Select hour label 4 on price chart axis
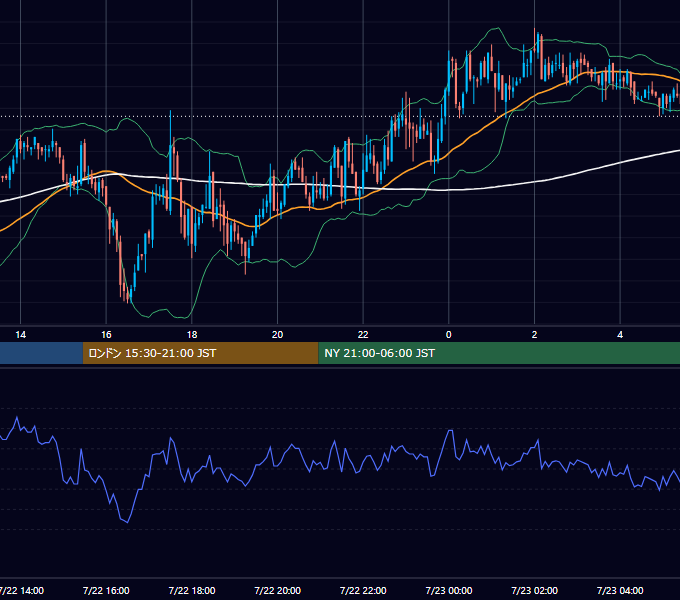The width and height of the screenshot is (680, 600). (620, 335)
